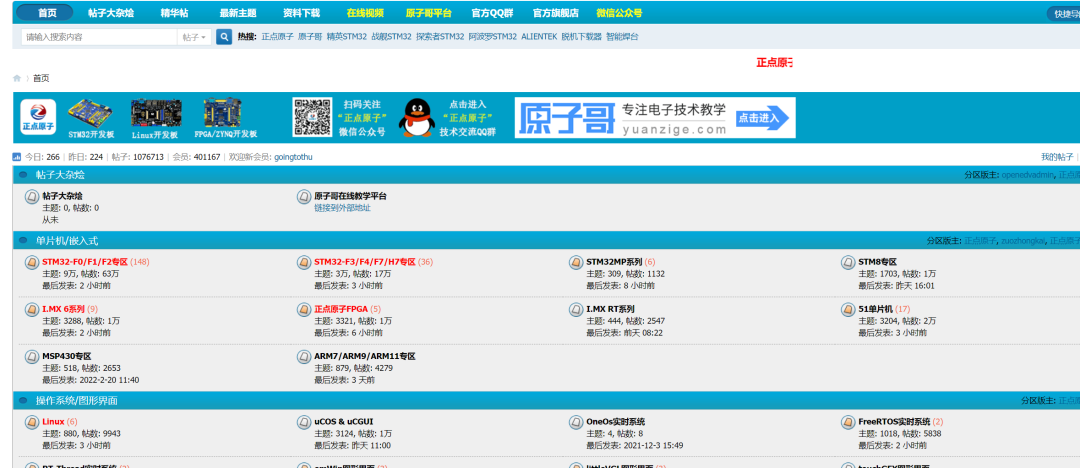Click the forum icon beside 原子哥在线教学平台
This screenshot has width=1080, height=468.
tap(304, 197)
